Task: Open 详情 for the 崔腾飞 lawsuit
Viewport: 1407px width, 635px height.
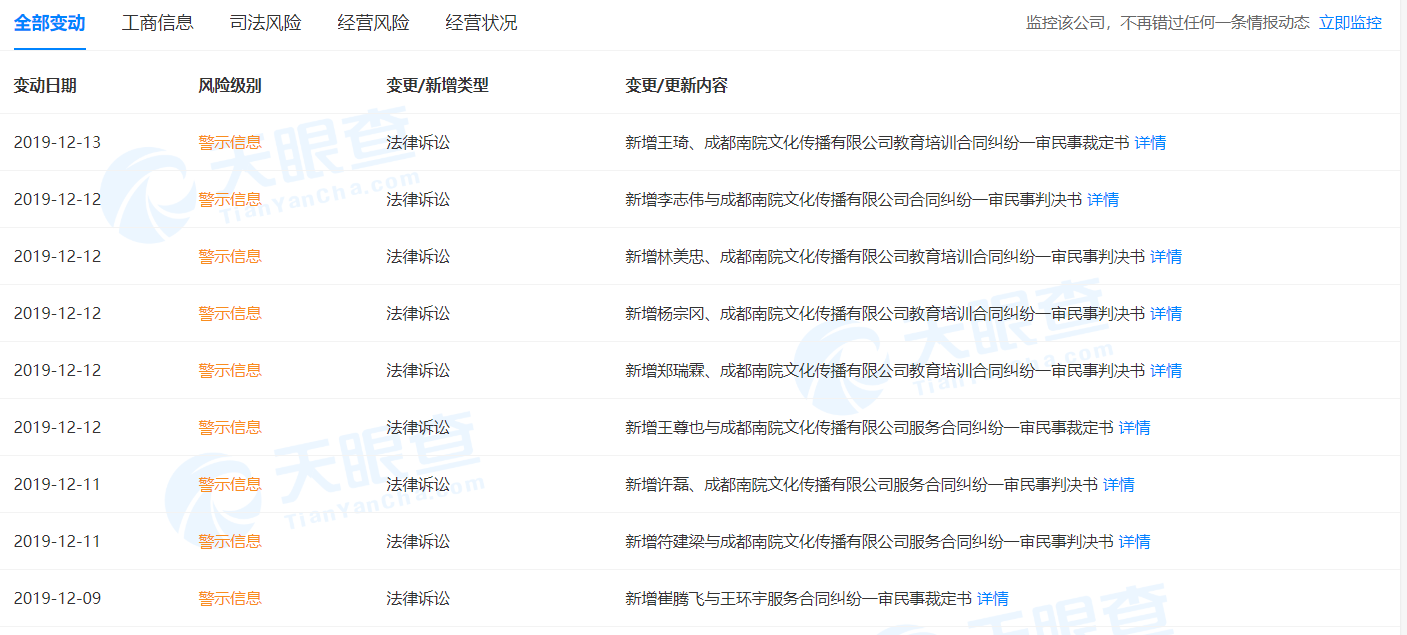Action: (x=993, y=598)
